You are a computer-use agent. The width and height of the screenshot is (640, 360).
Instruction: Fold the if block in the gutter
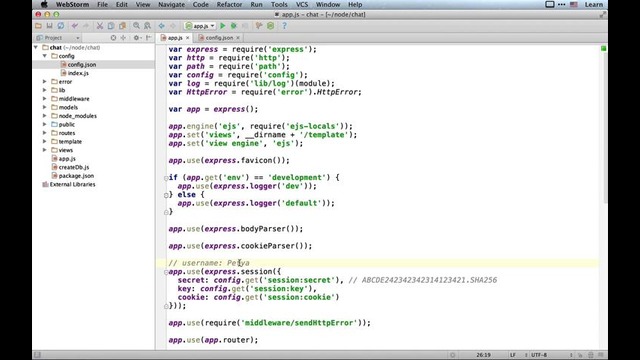coord(166,178)
